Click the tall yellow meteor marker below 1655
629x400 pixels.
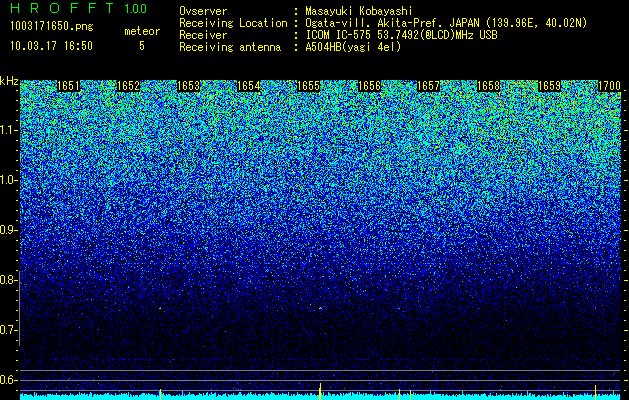tap(320, 391)
